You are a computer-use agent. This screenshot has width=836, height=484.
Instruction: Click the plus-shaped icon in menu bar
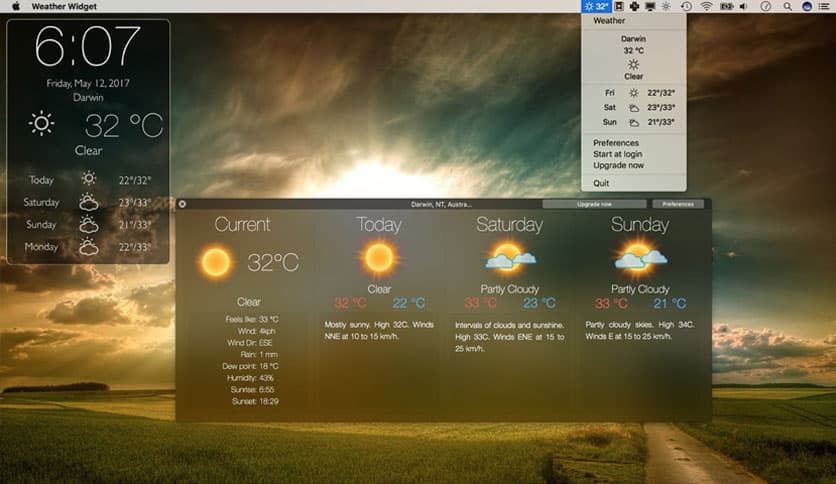(634, 6)
